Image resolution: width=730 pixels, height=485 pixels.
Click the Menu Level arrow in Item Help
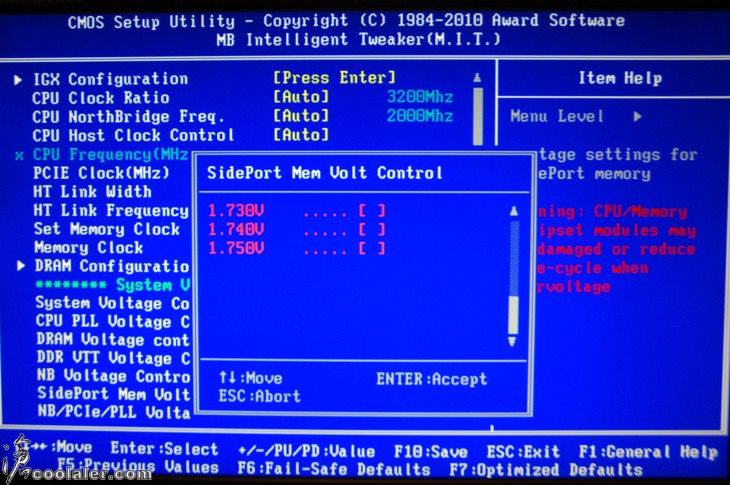(638, 116)
